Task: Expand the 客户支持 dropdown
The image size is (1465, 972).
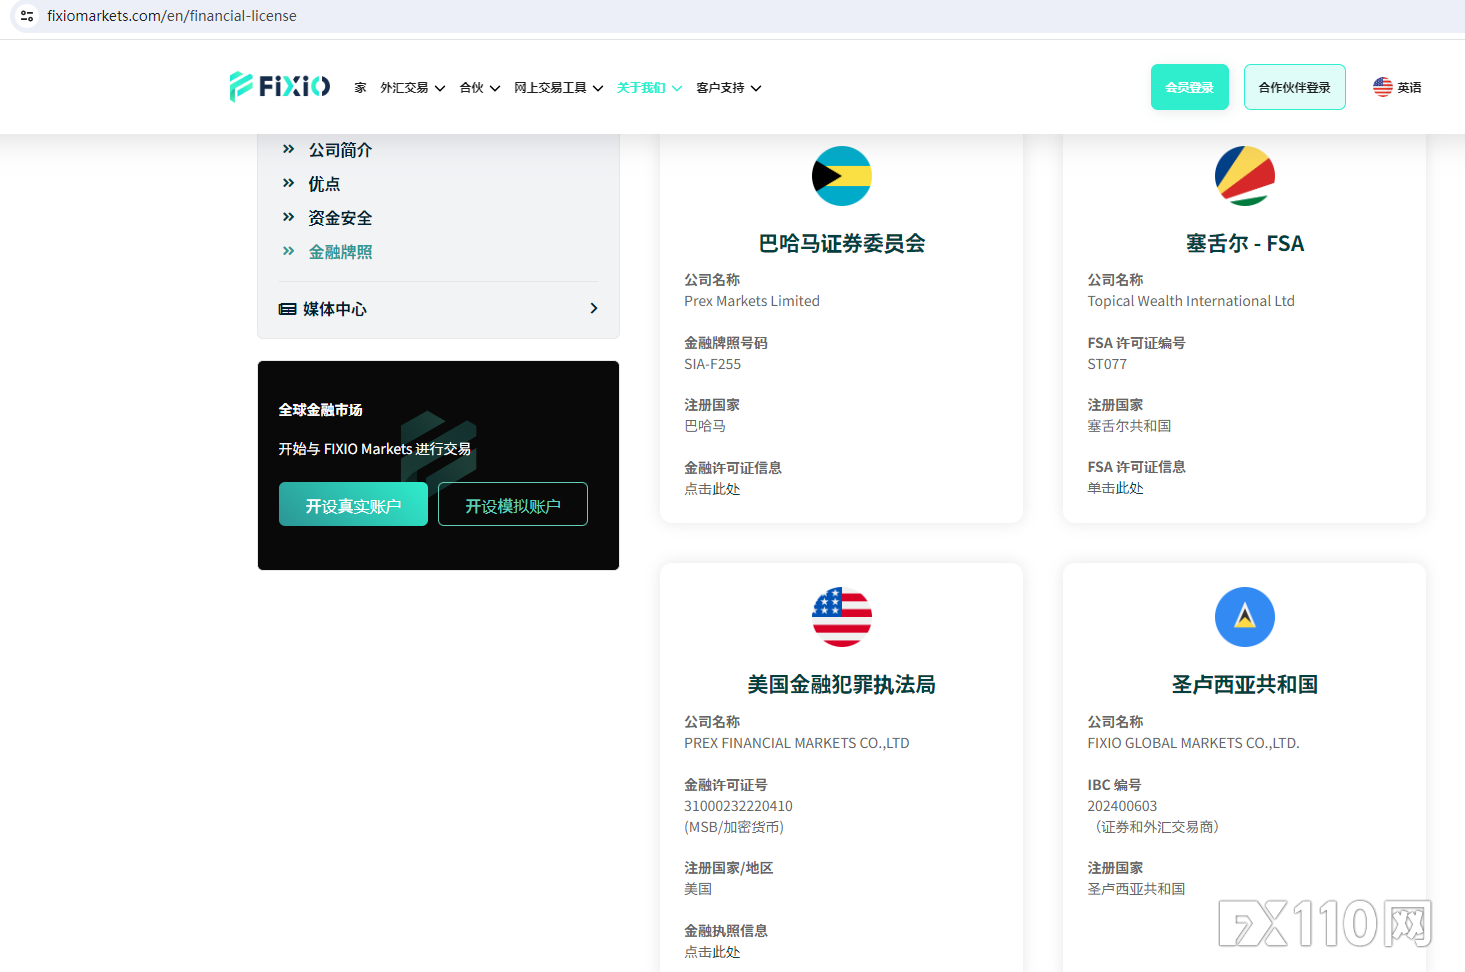Action: tap(728, 88)
